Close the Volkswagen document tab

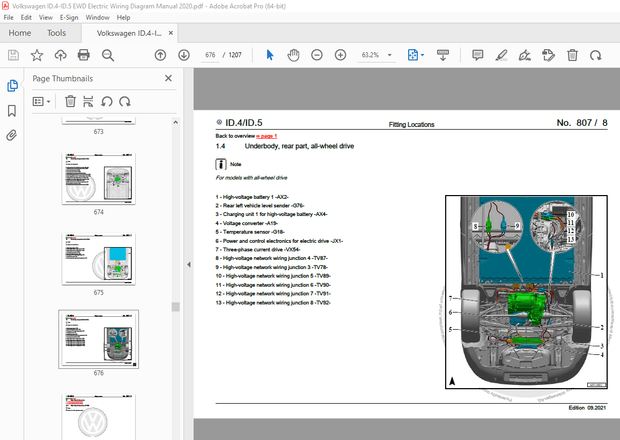pos(171,33)
